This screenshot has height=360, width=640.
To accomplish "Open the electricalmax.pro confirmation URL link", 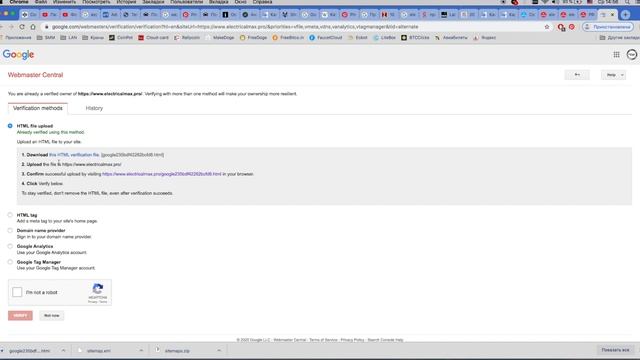I will coord(162,174).
